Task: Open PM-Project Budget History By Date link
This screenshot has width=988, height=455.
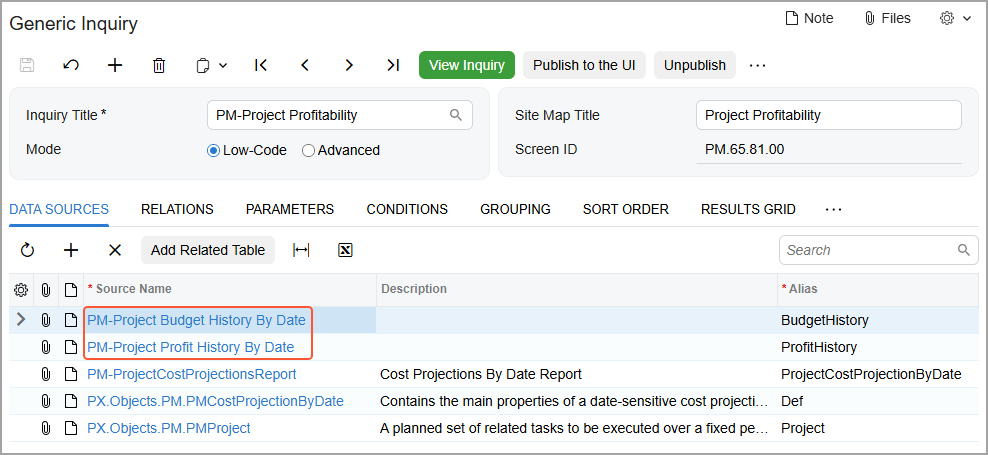Action: tap(197, 320)
